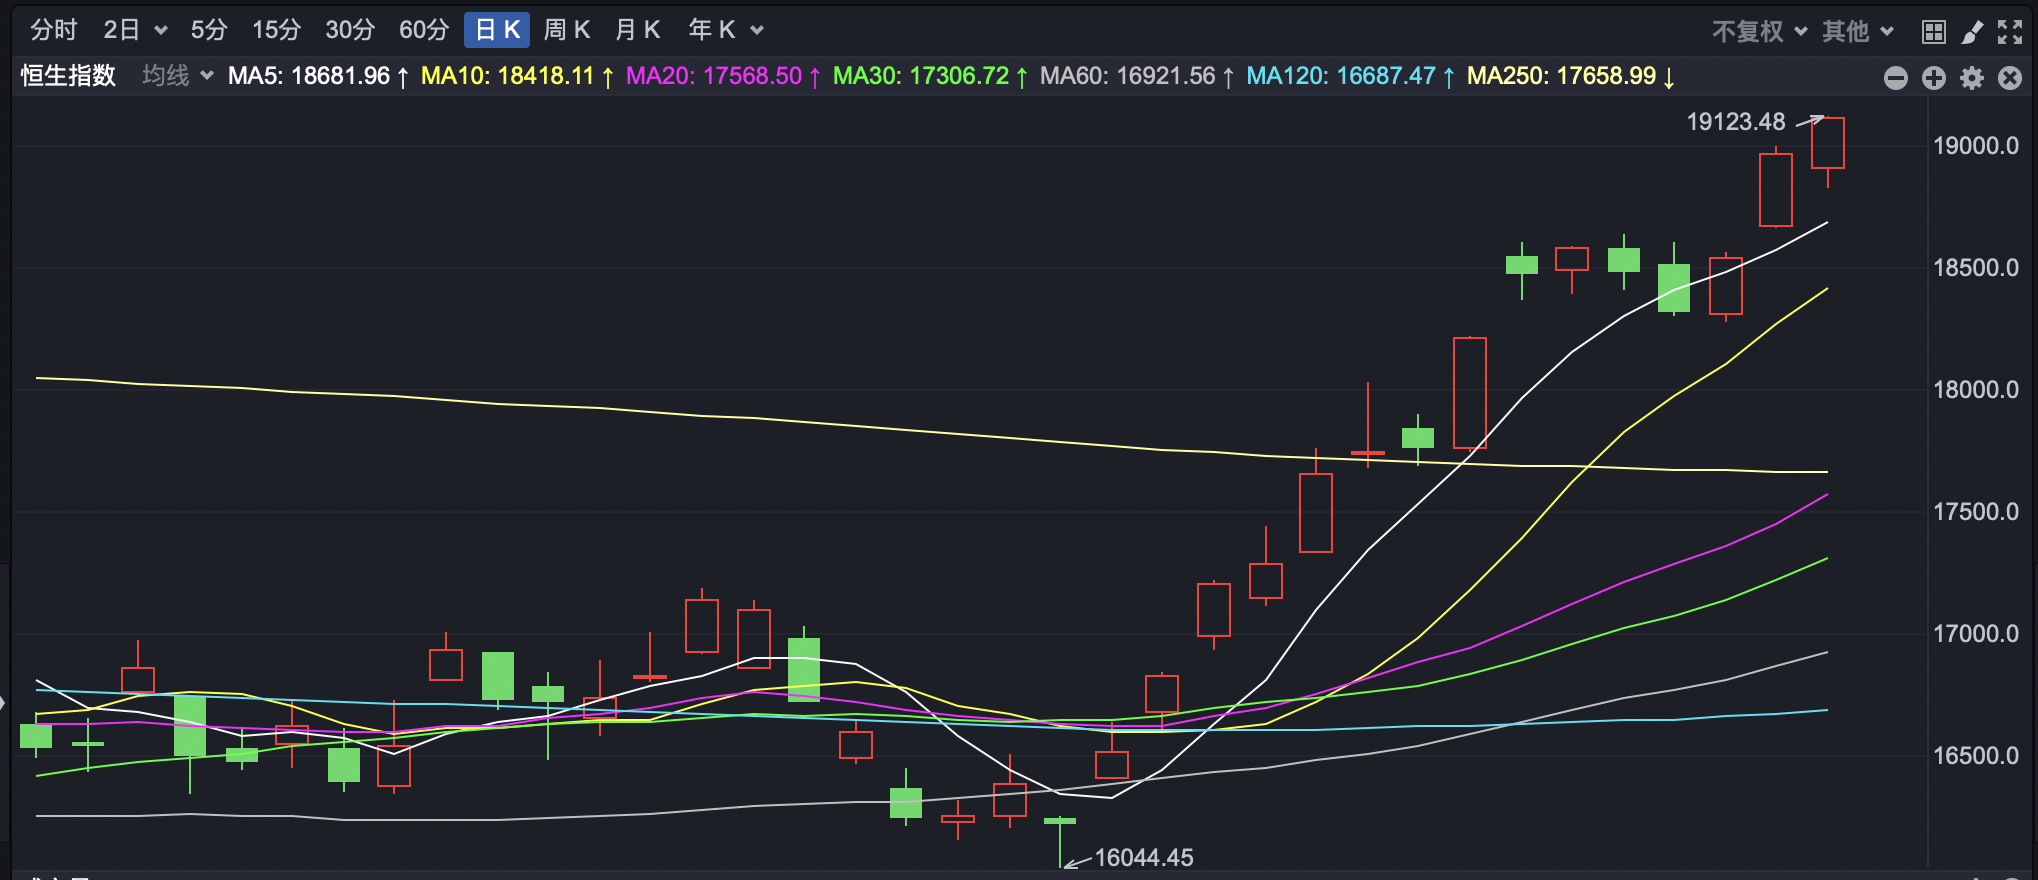This screenshot has height=880, width=2038.
Task: Select the 月K monthly chart tab
Action: pos(637,30)
